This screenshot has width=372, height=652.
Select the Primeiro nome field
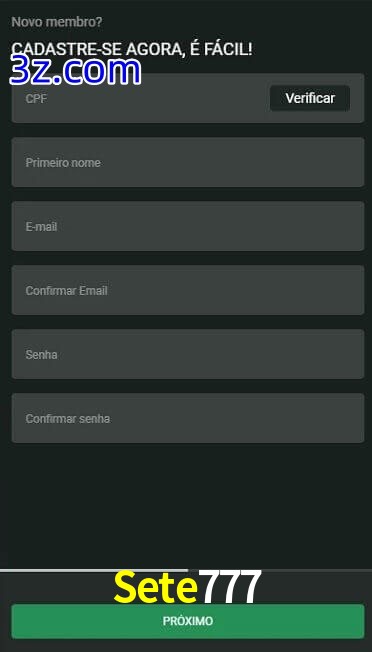[188, 162]
